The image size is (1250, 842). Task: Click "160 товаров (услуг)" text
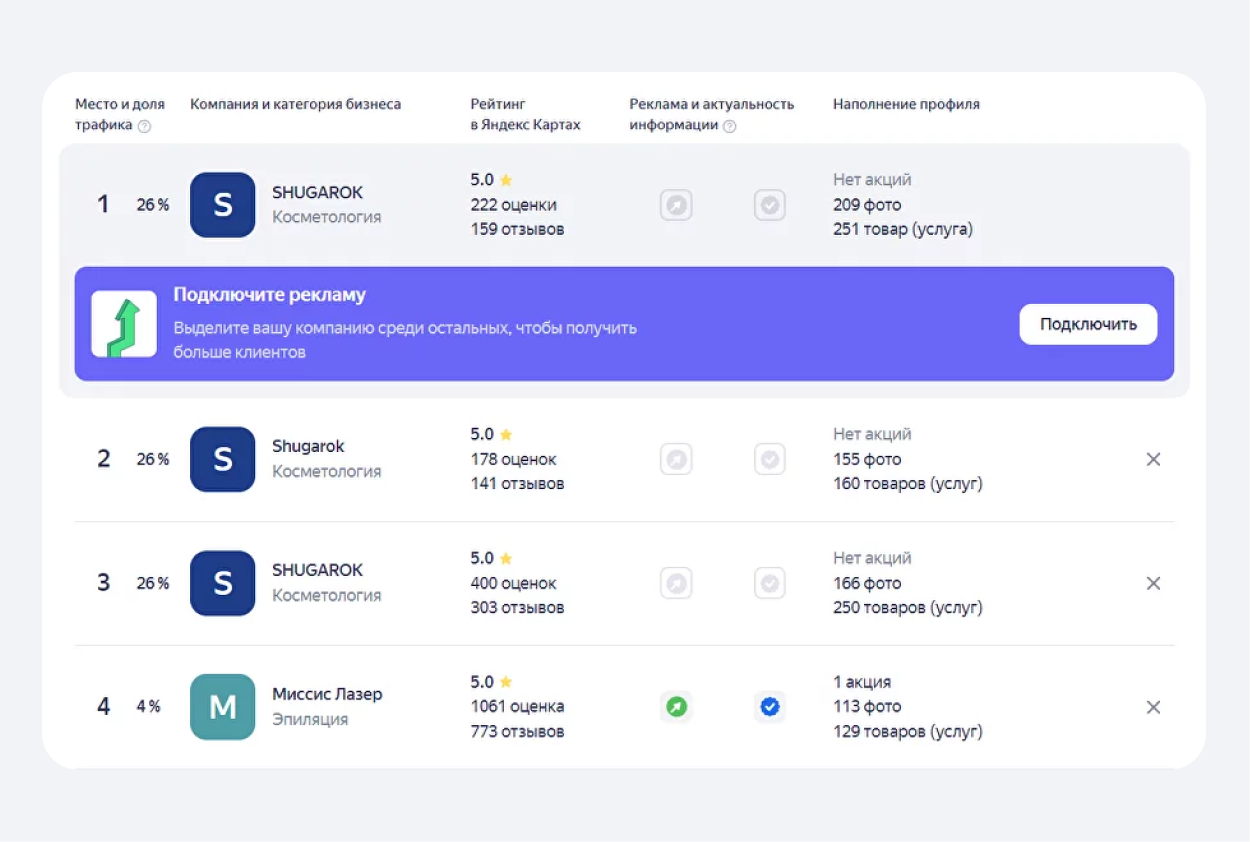click(908, 483)
